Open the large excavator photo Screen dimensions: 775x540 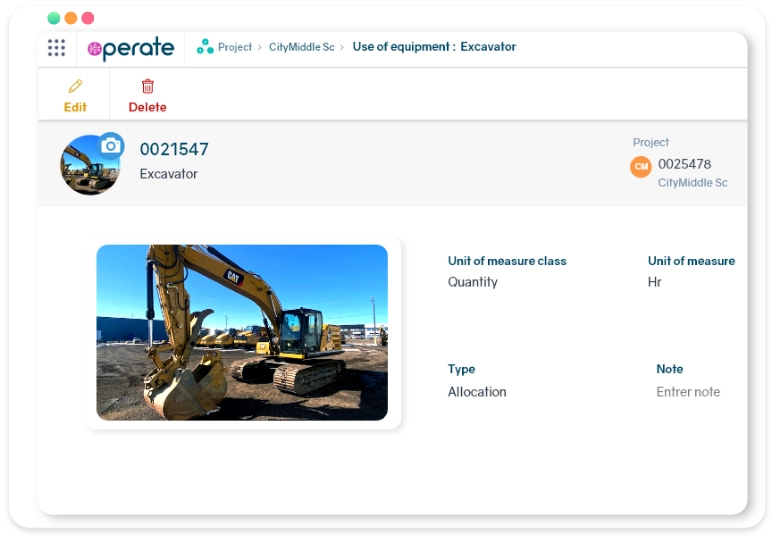click(x=242, y=332)
